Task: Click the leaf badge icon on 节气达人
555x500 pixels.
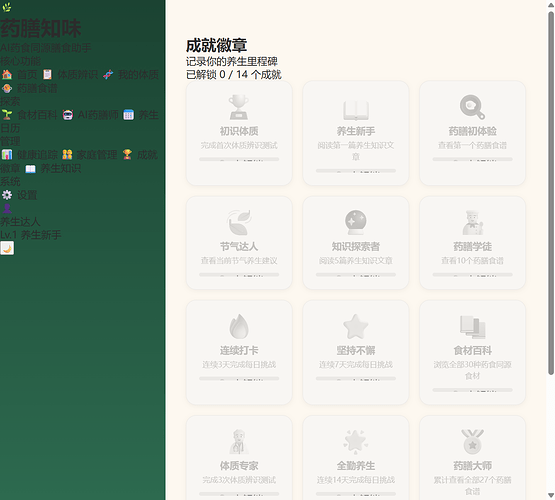Action: [x=239, y=223]
